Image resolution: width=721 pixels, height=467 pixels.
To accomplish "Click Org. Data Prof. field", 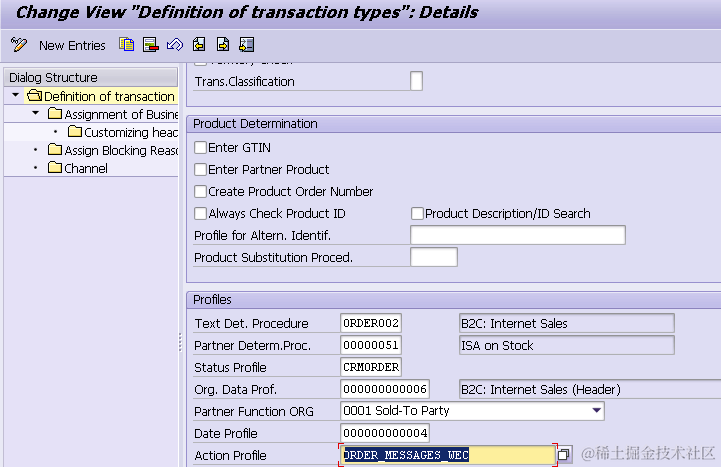I will 385,389.
